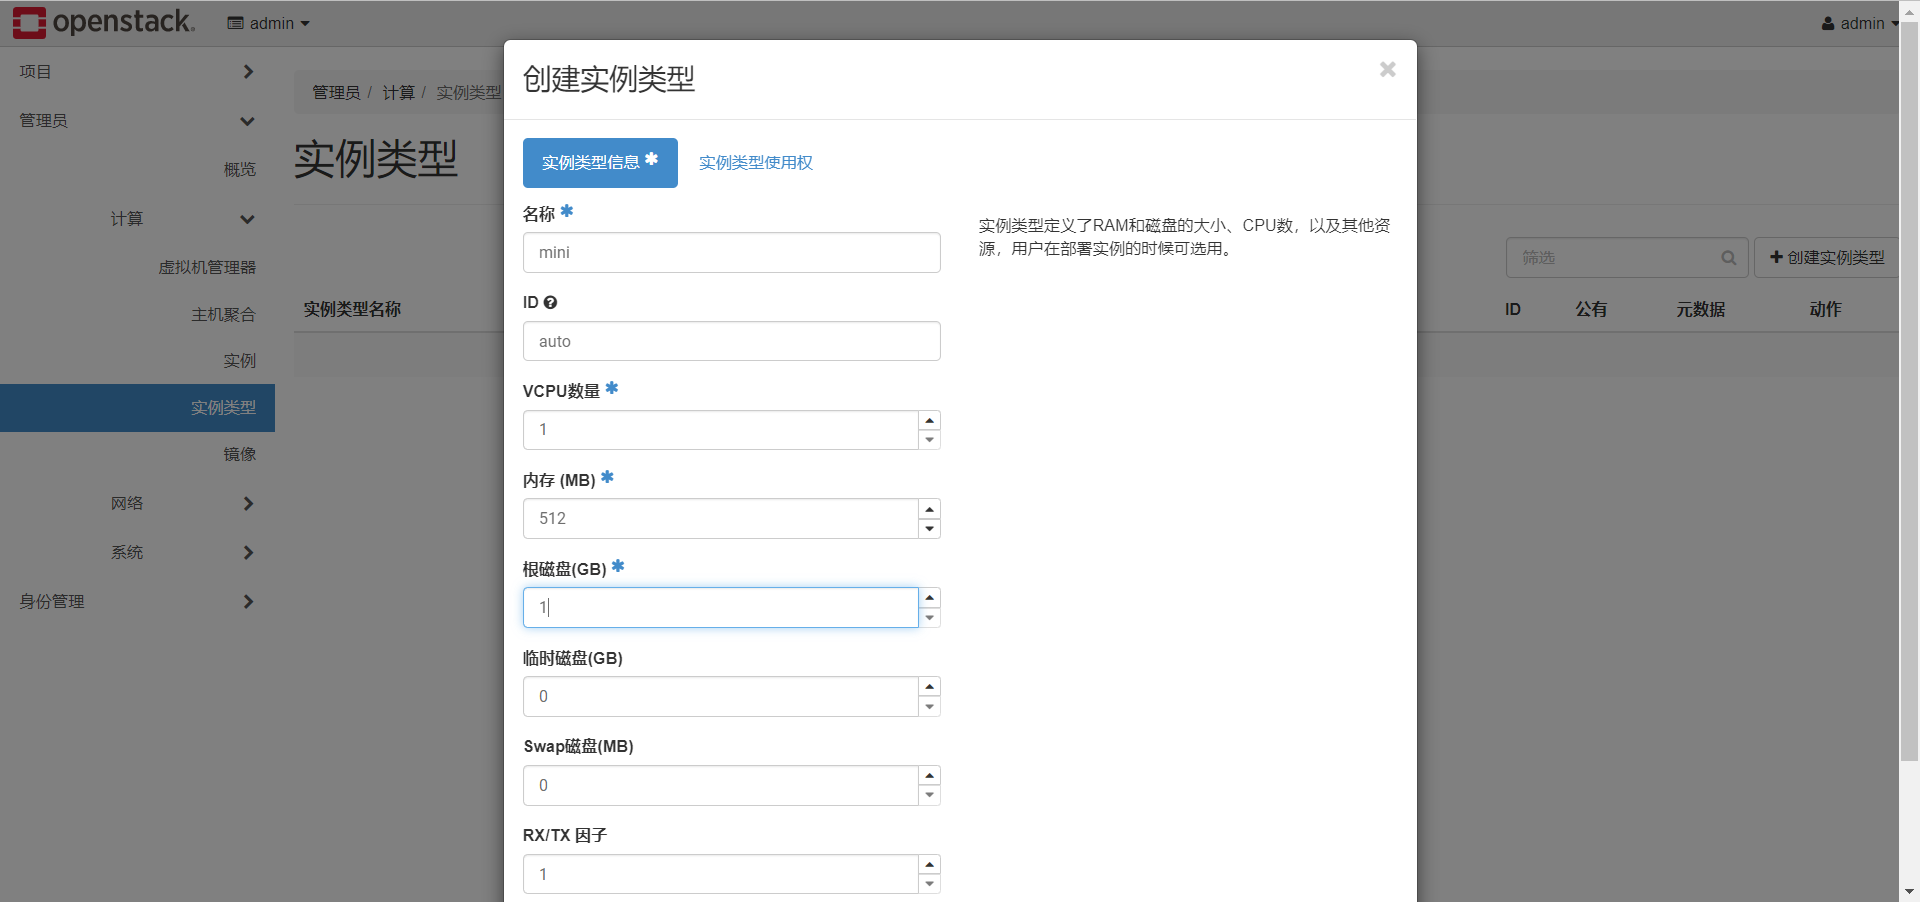Click the 根磁盘(GB) input field
This screenshot has width=1920, height=902.
coord(720,607)
